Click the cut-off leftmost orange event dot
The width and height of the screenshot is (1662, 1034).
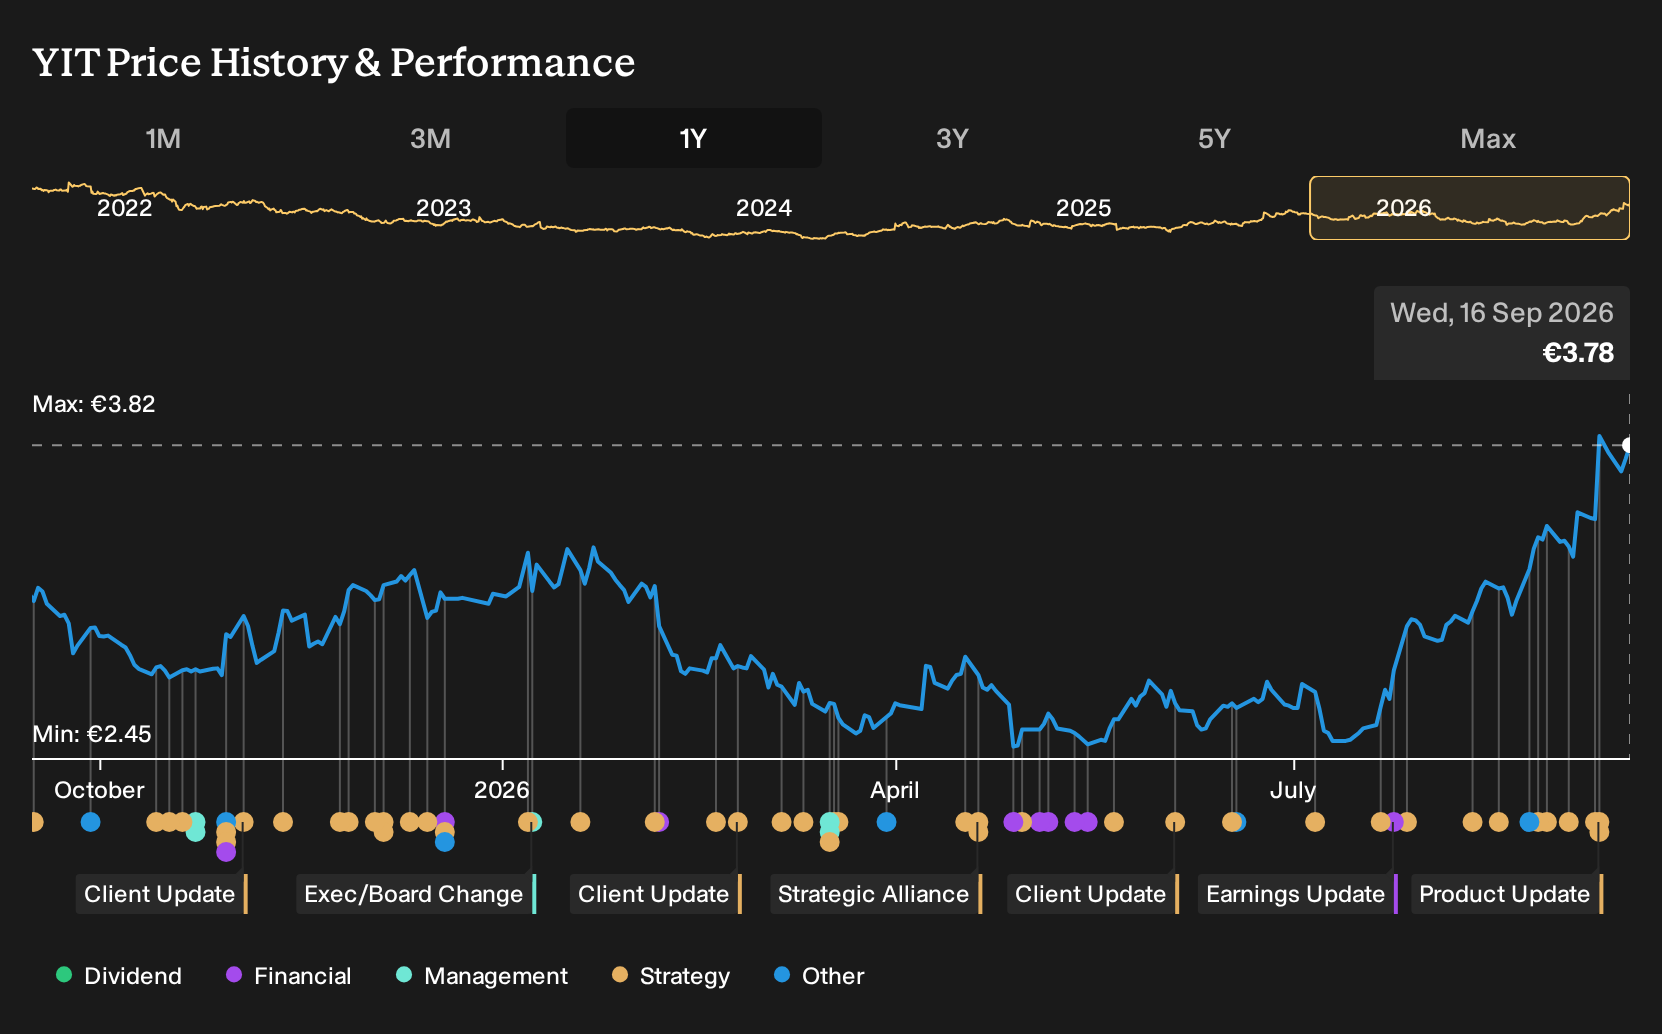(x=36, y=822)
